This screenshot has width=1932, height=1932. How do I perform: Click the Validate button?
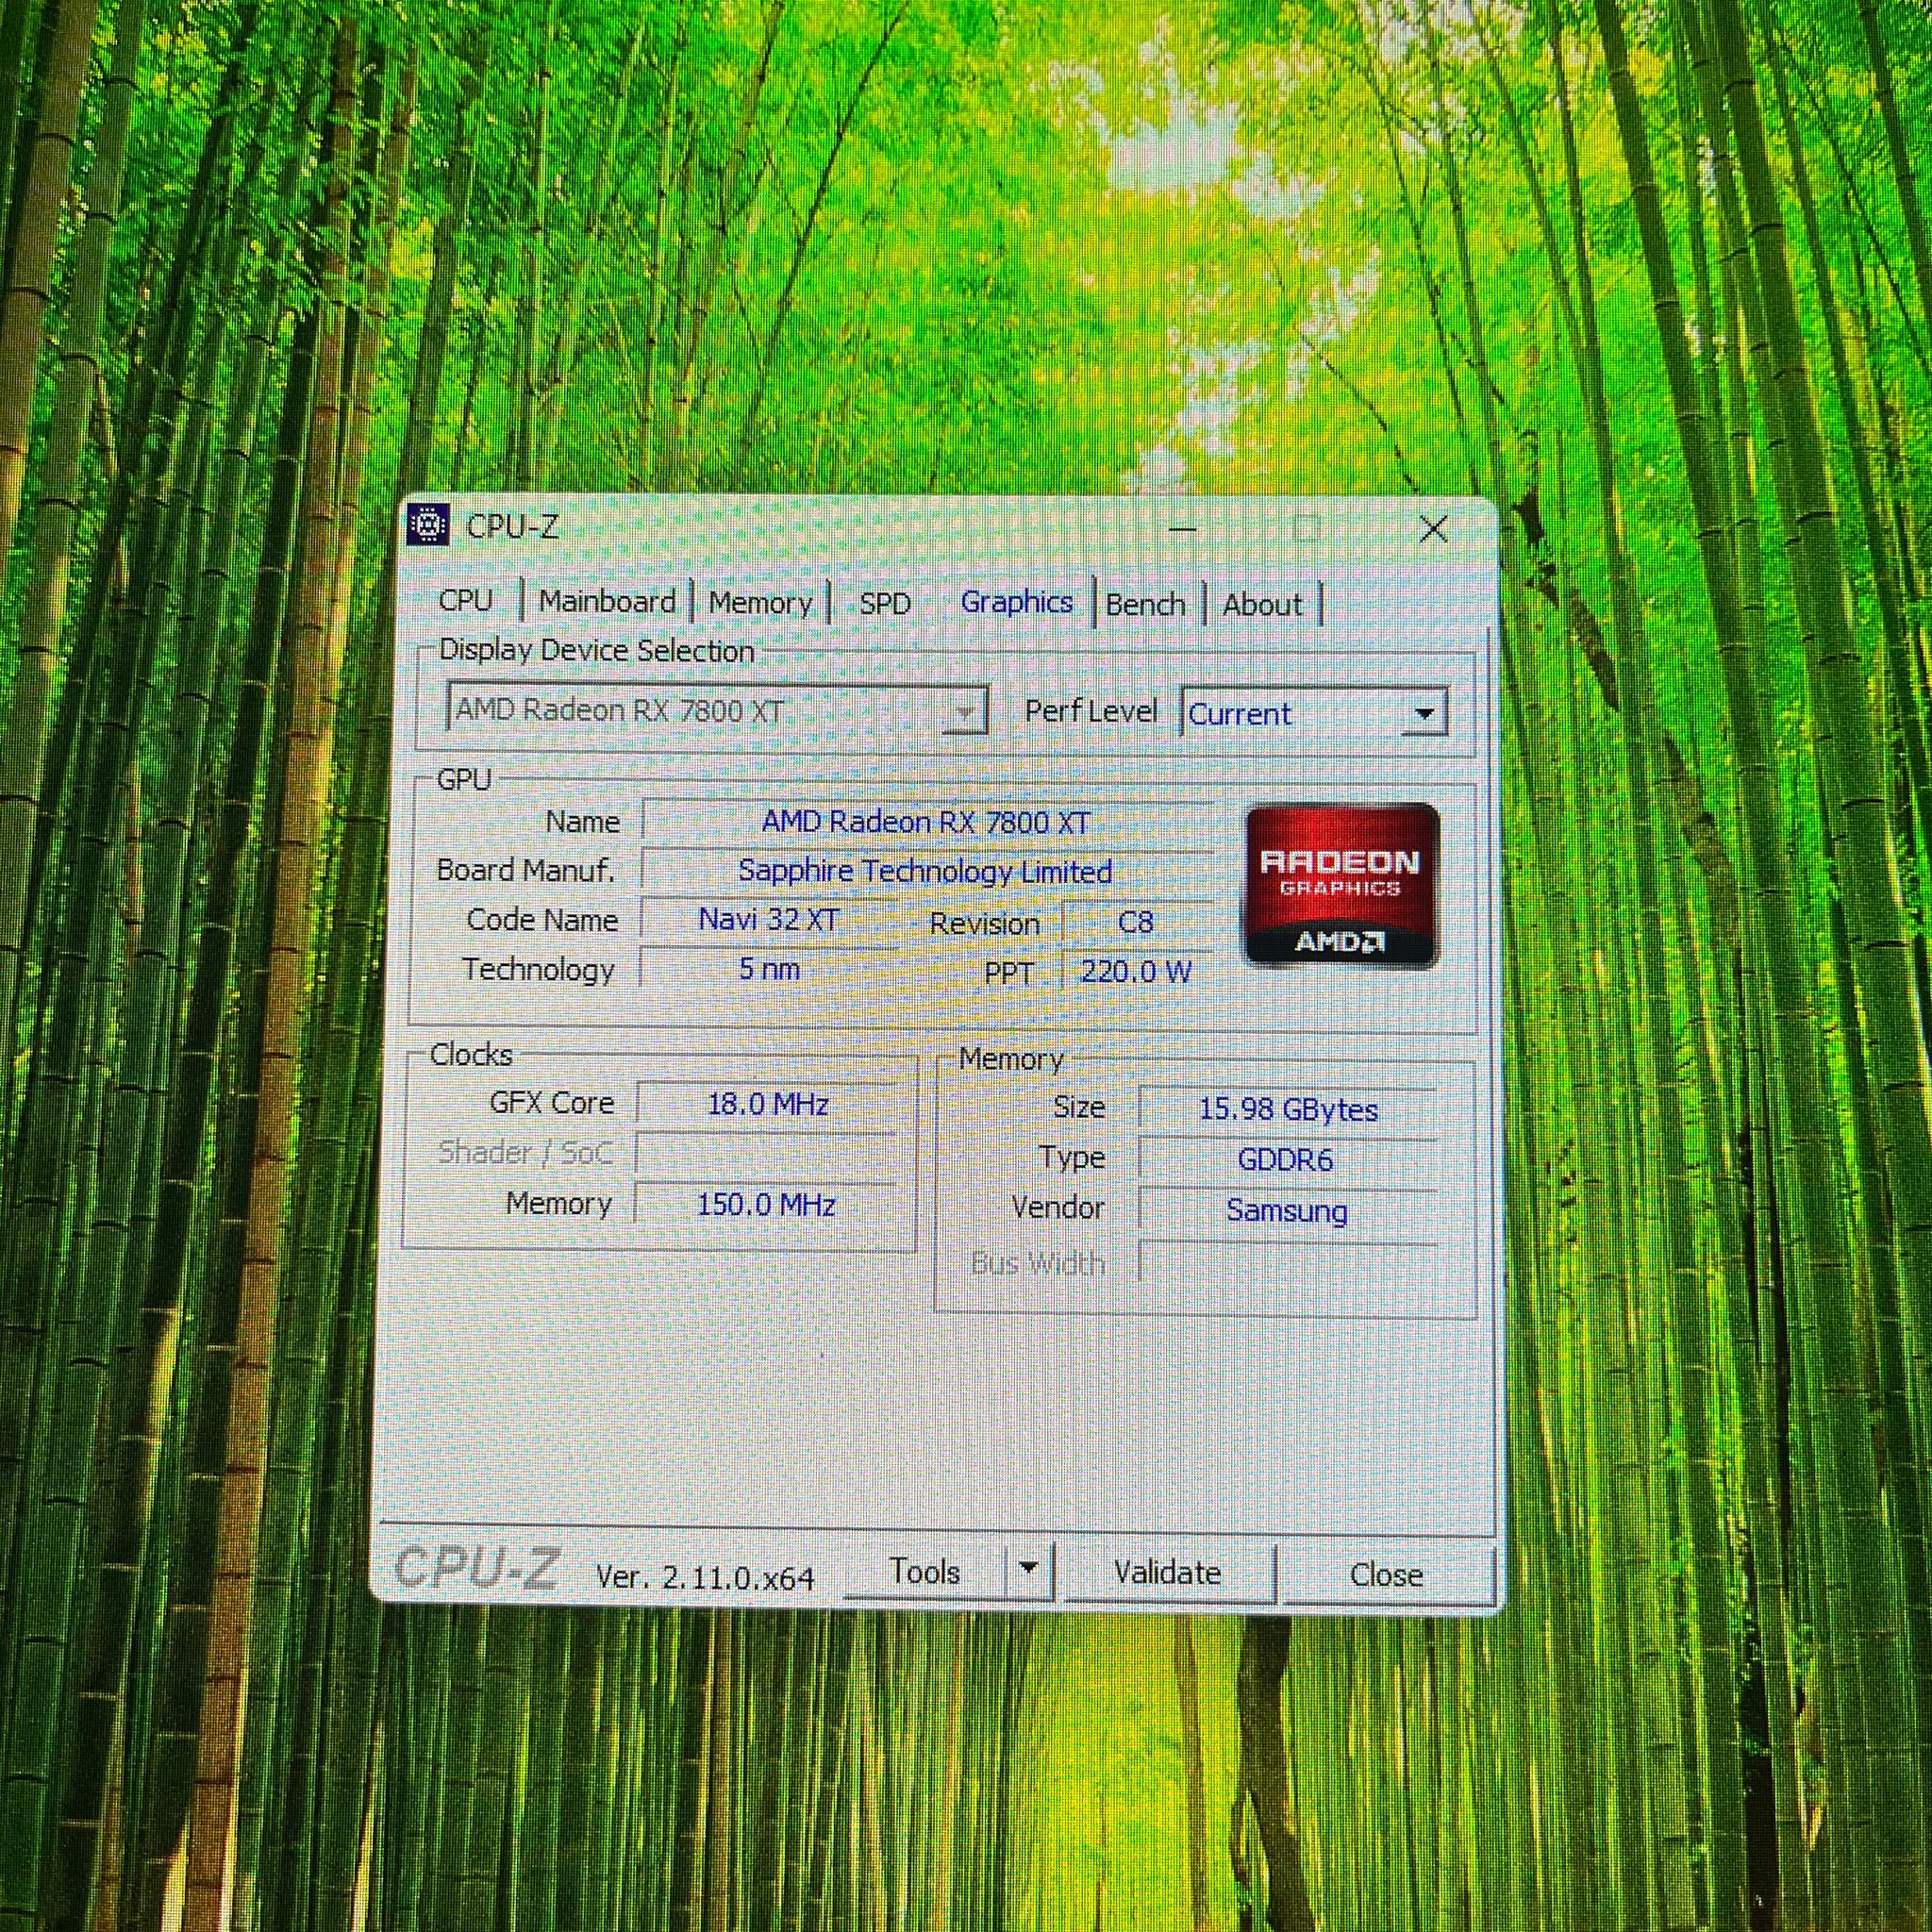point(1168,1574)
